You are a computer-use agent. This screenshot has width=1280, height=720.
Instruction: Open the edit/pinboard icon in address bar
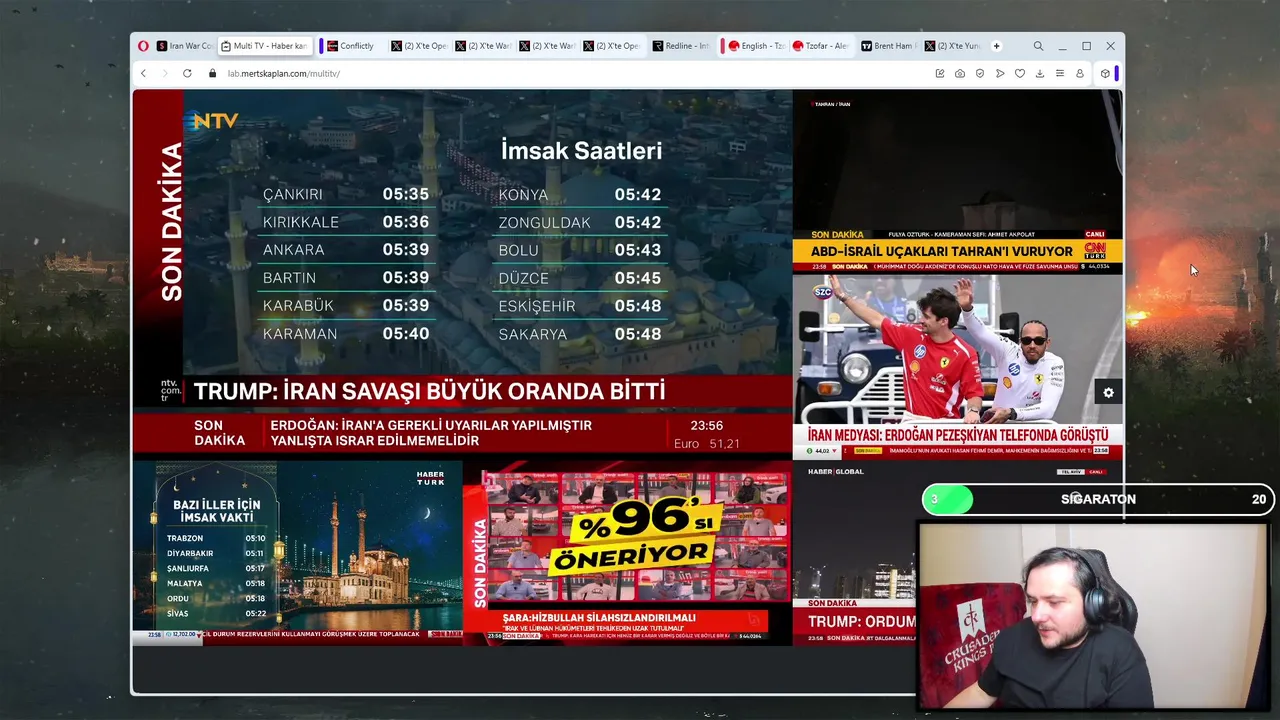tap(940, 73)
